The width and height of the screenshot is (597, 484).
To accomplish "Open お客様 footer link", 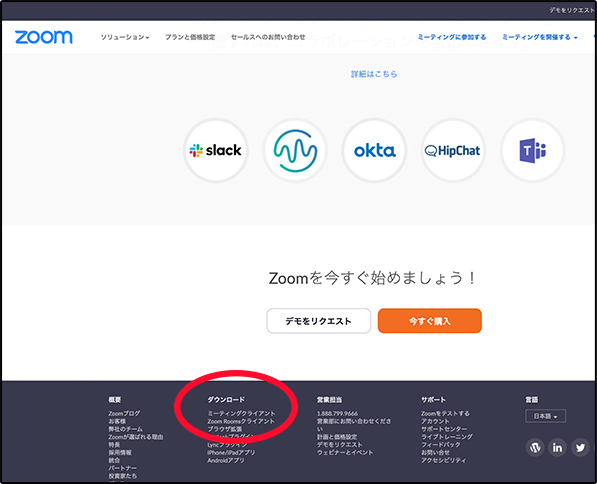I will click(x=117, y=421).
